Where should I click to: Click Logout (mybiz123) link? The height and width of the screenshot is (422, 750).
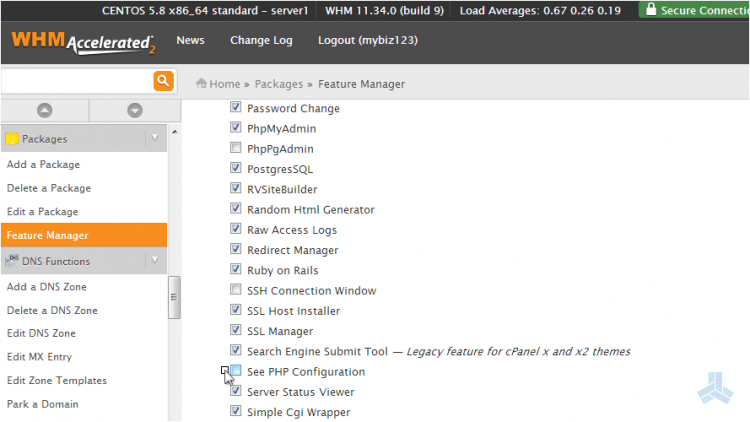[367, 41]
